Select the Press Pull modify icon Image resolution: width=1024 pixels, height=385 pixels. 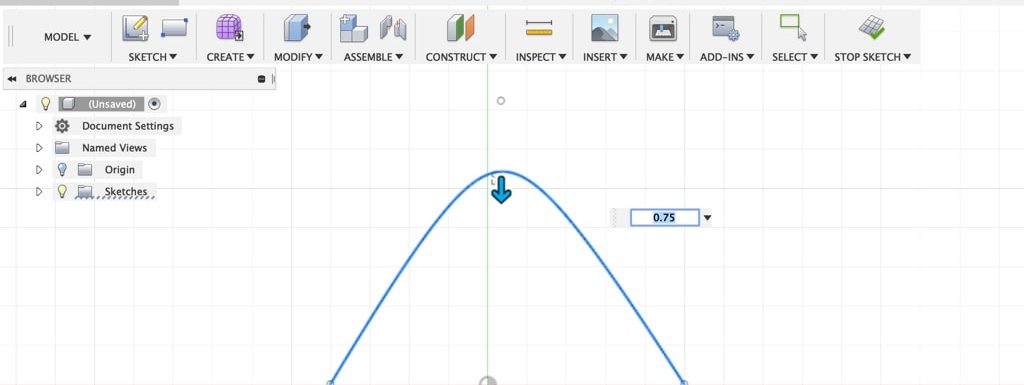click(x=297, y=28)
